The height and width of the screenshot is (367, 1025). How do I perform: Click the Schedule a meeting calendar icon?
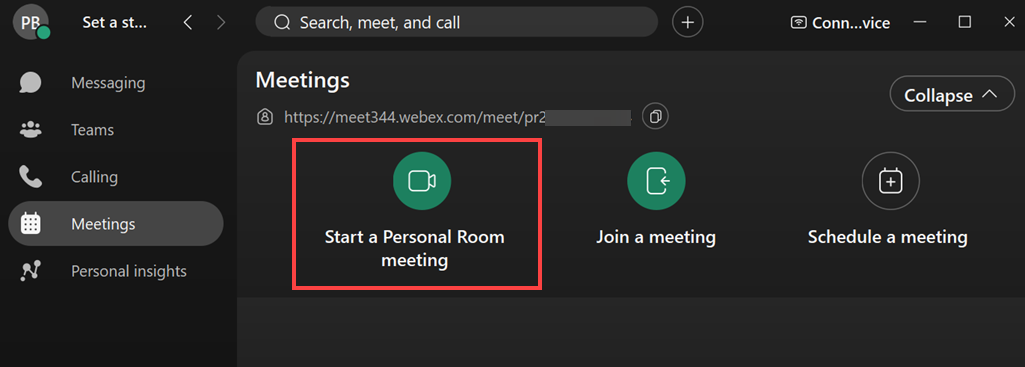pyautogui.click(x=890, y=181)
